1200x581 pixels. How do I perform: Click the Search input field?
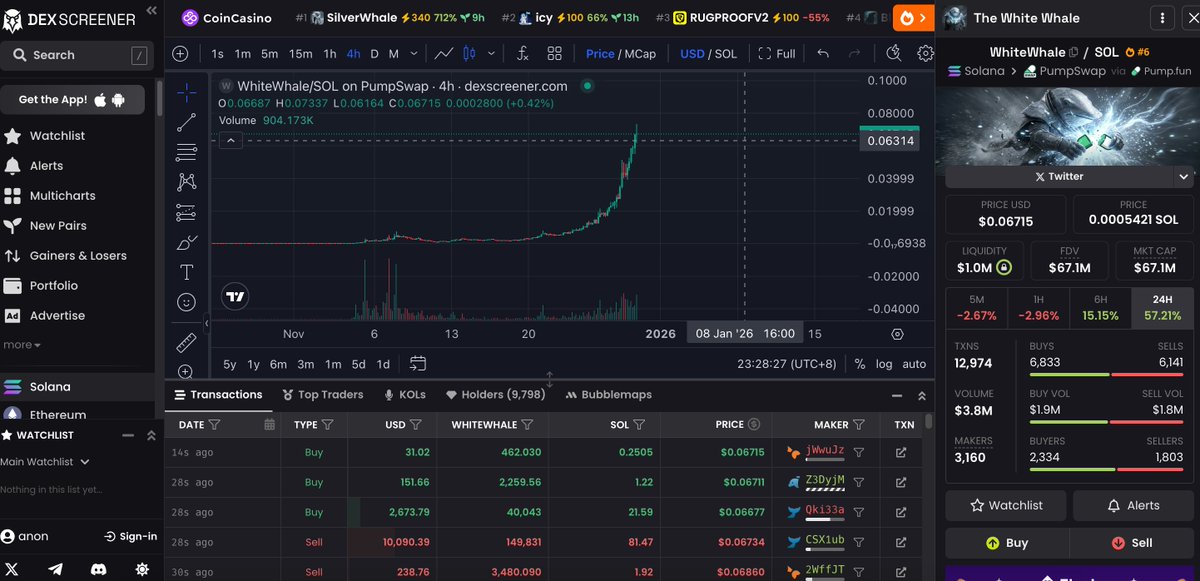[78, 56]
